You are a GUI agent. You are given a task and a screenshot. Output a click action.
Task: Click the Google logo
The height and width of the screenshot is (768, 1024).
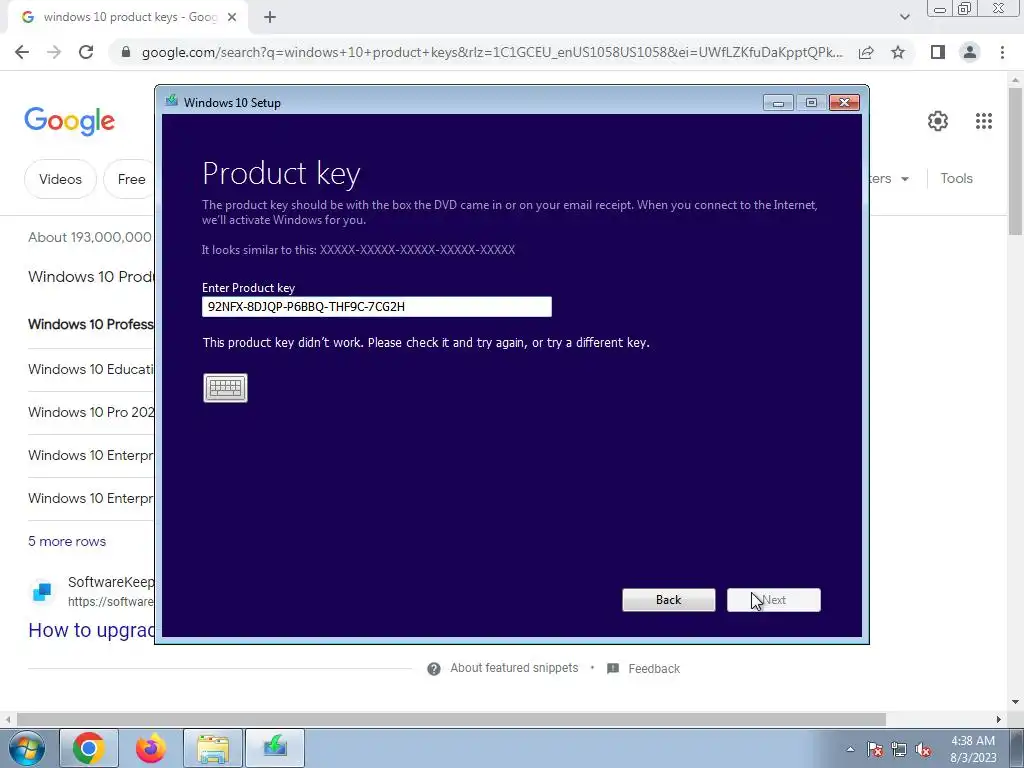click(69, 121)
